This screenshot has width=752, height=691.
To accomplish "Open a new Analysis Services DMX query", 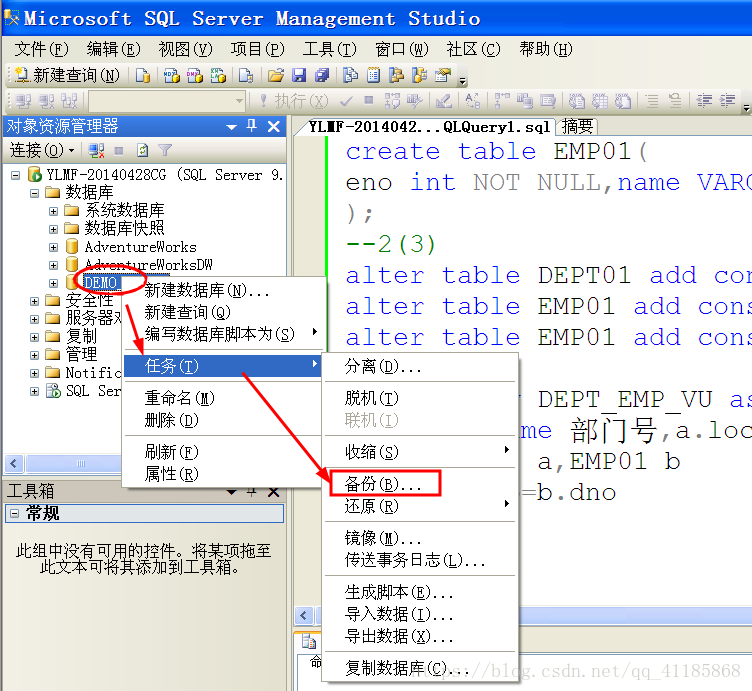I will [195, 75].
